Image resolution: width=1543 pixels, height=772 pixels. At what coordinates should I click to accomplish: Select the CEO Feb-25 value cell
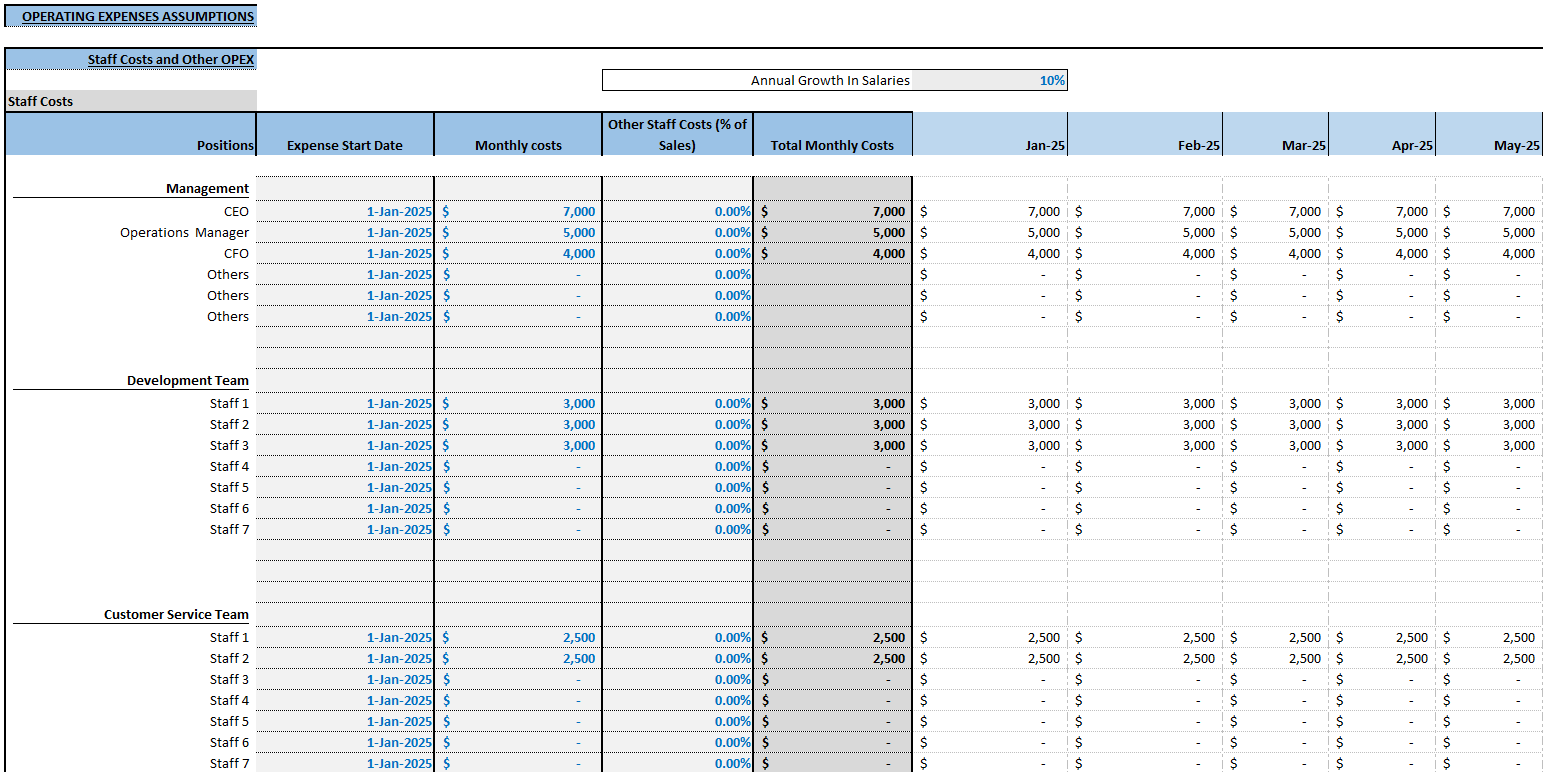tap(1145, 211)
